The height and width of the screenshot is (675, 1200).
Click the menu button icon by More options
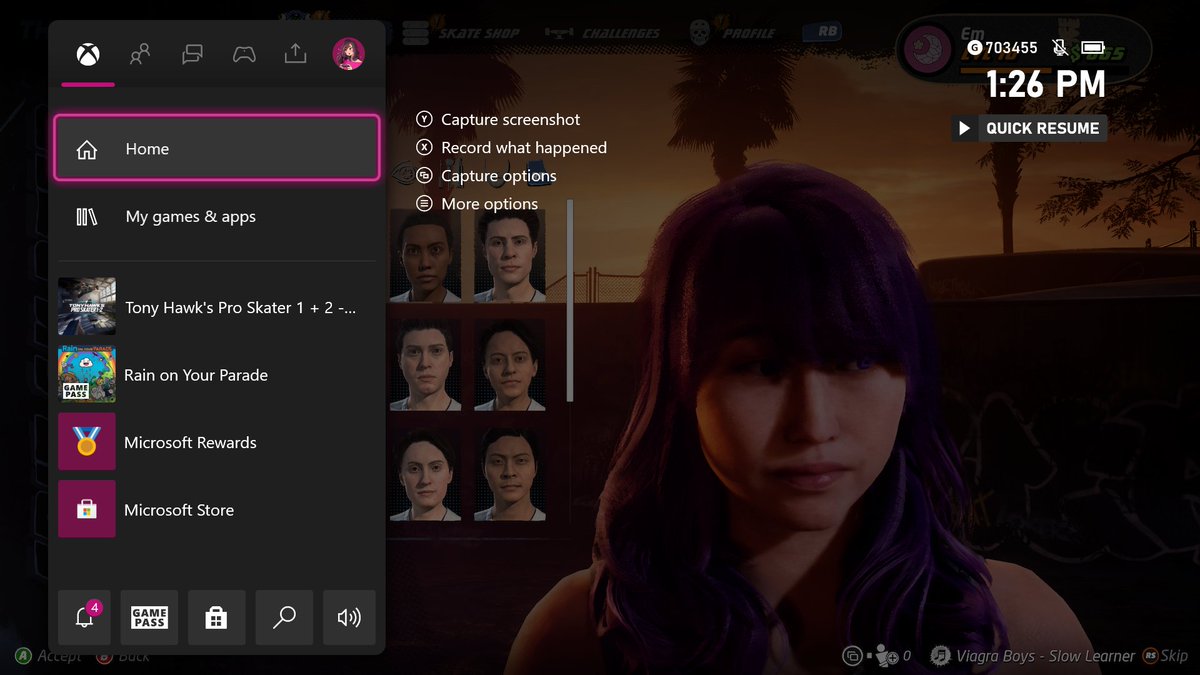[424, 203]
